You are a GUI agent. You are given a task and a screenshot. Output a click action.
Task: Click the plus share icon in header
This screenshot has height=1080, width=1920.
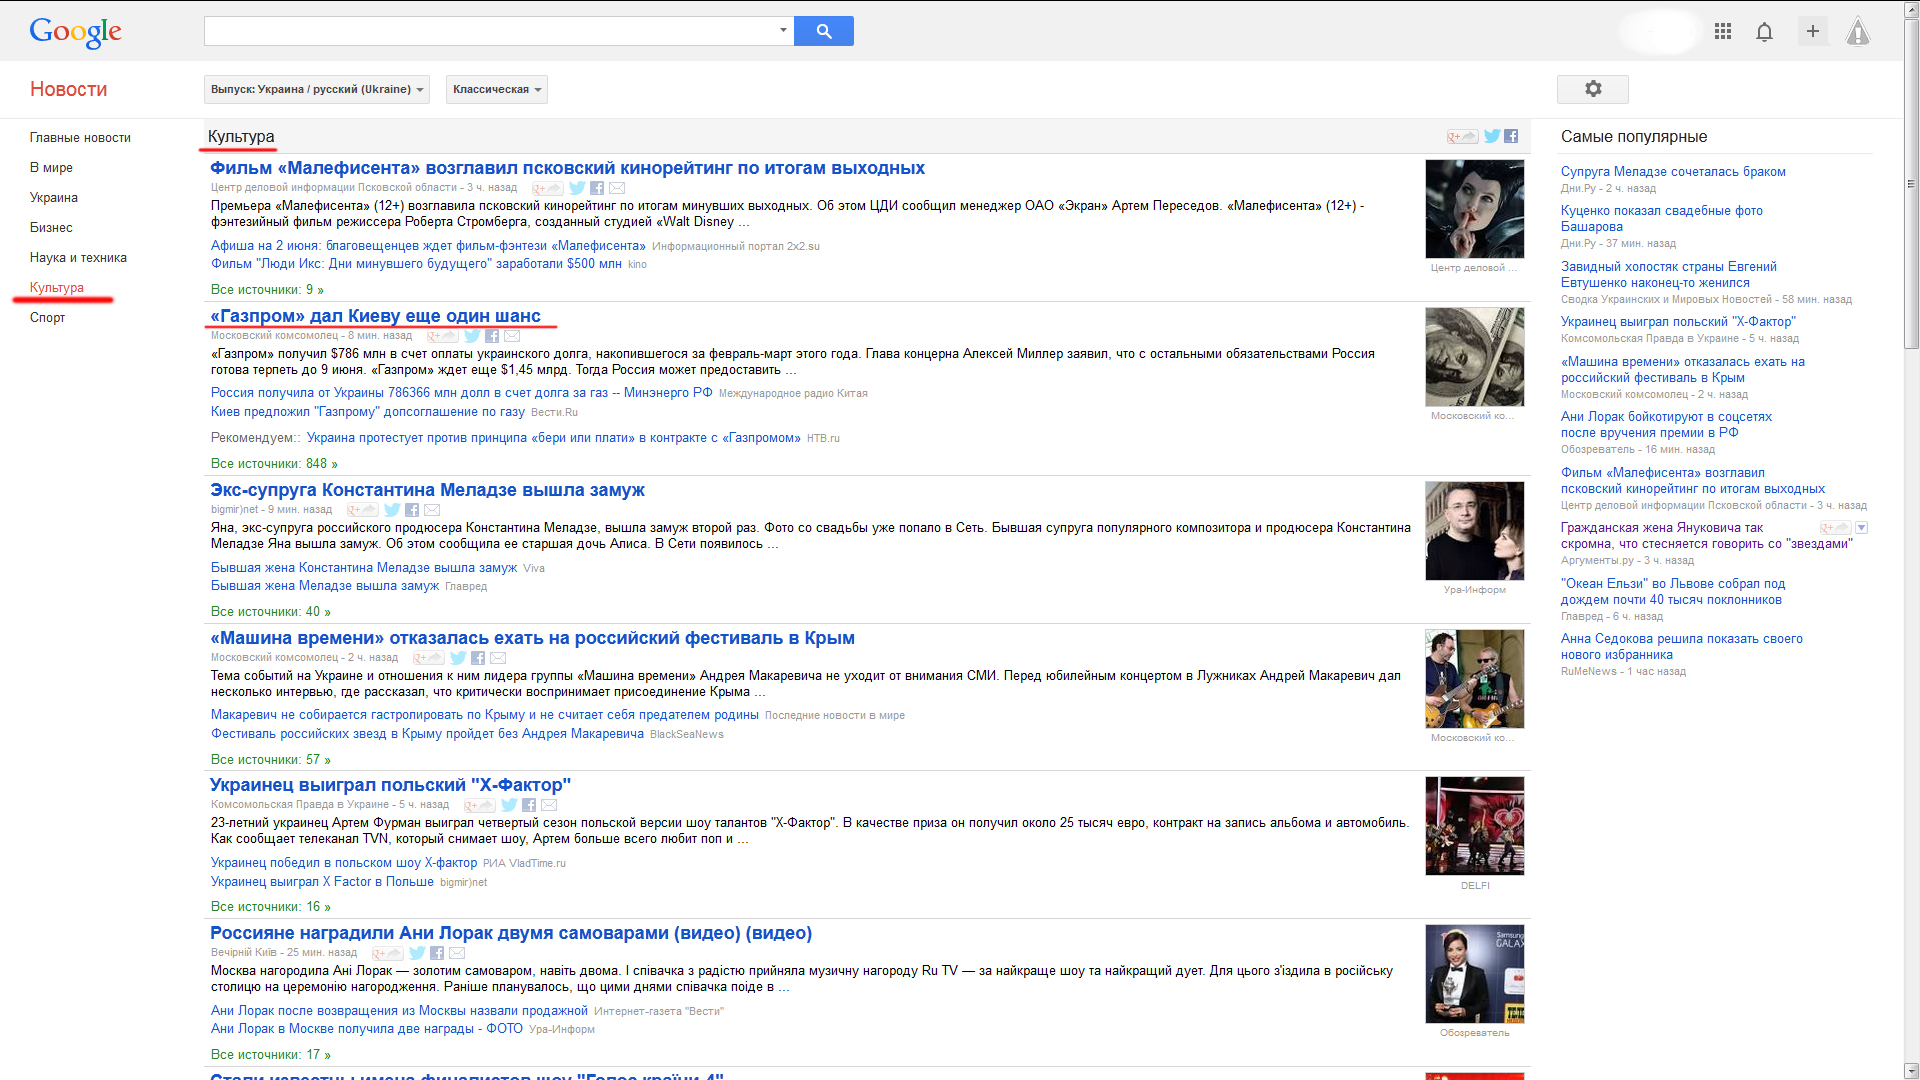[1812, 31]
